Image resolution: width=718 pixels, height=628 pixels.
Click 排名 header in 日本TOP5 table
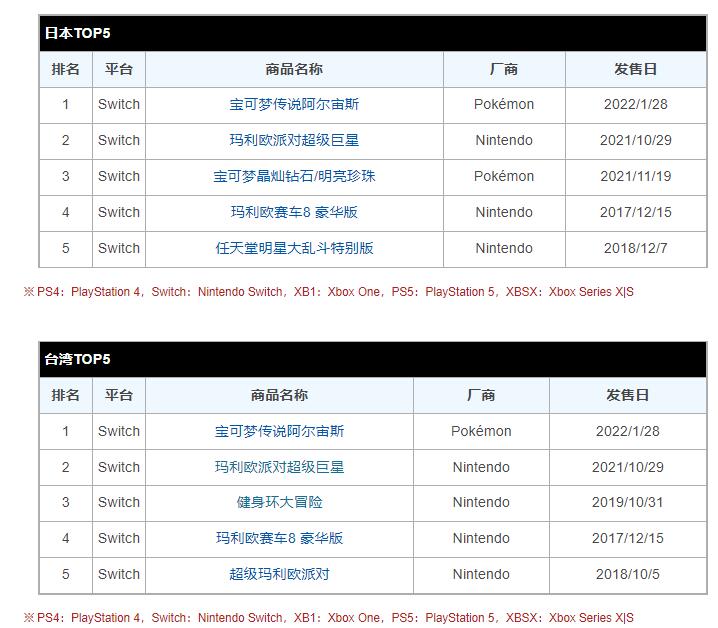[65, 69]
